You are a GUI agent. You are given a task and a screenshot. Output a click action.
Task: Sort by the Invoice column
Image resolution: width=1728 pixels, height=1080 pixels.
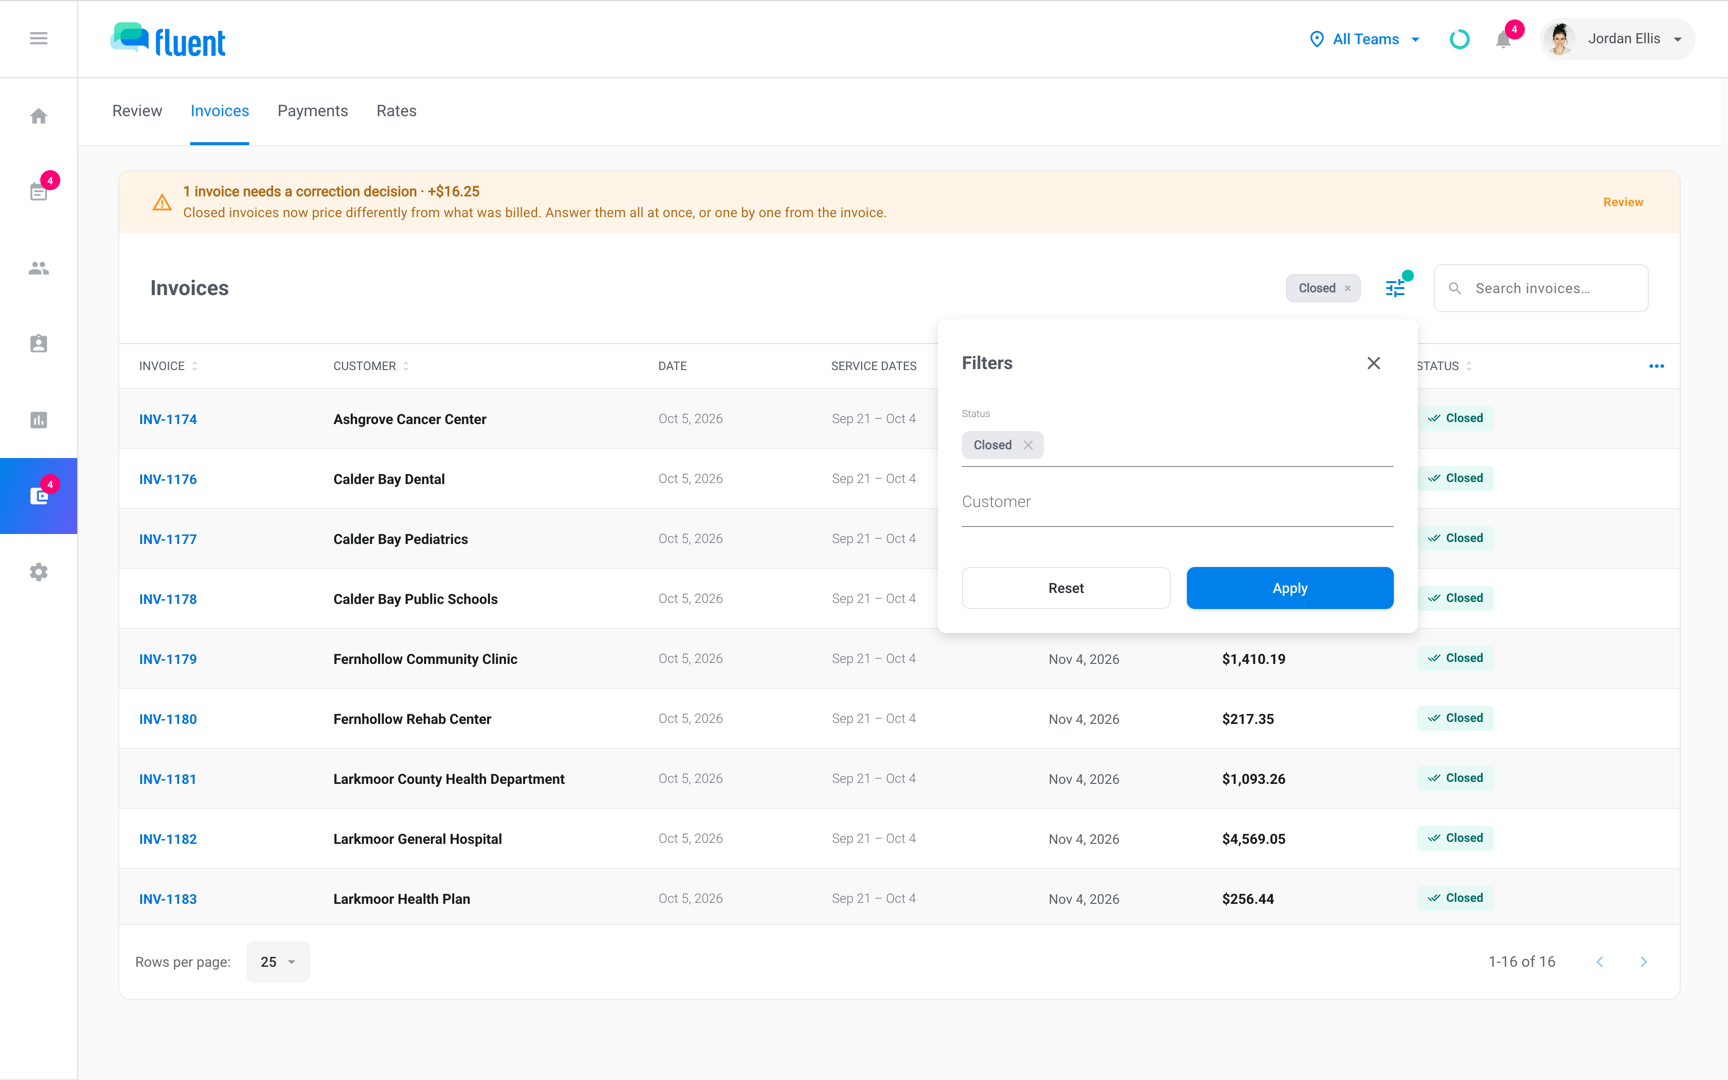pos(168,366)
